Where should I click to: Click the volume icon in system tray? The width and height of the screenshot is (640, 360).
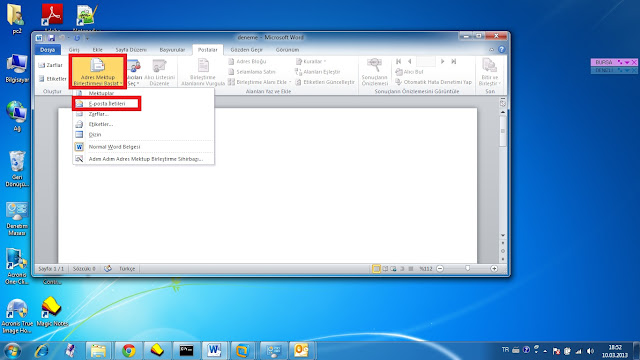590,351
